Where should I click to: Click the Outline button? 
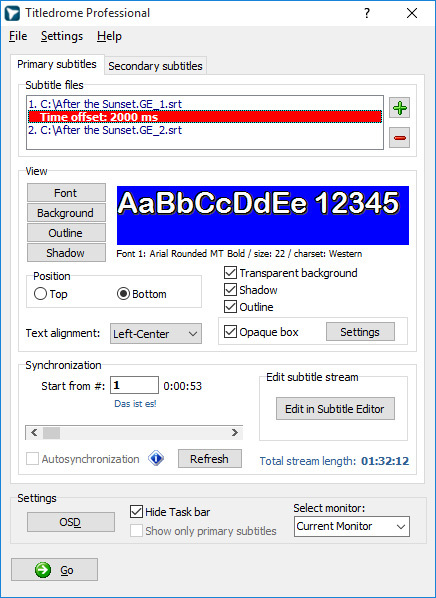click(66, 233)
